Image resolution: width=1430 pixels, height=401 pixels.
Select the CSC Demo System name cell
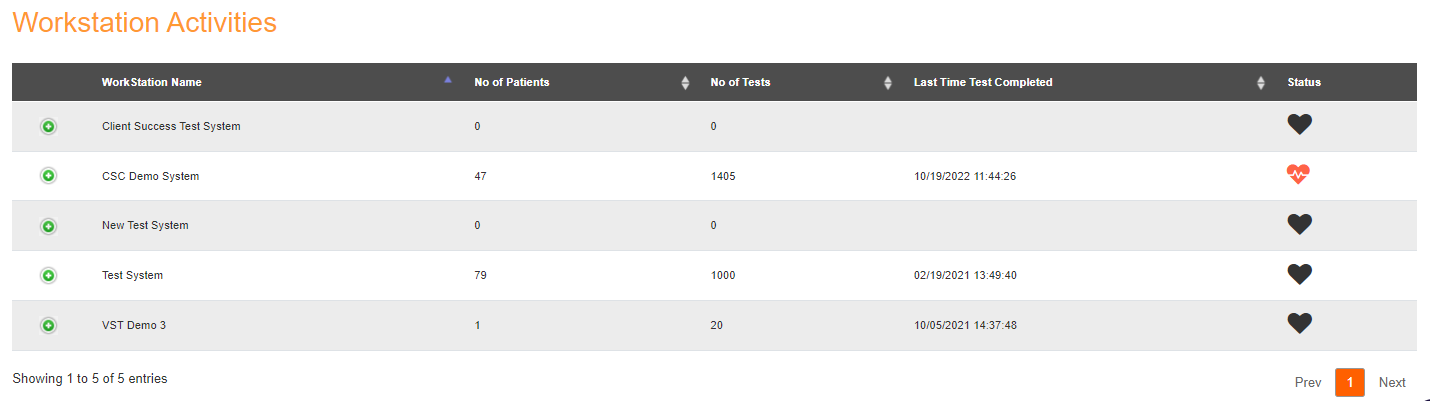[150, 176]
